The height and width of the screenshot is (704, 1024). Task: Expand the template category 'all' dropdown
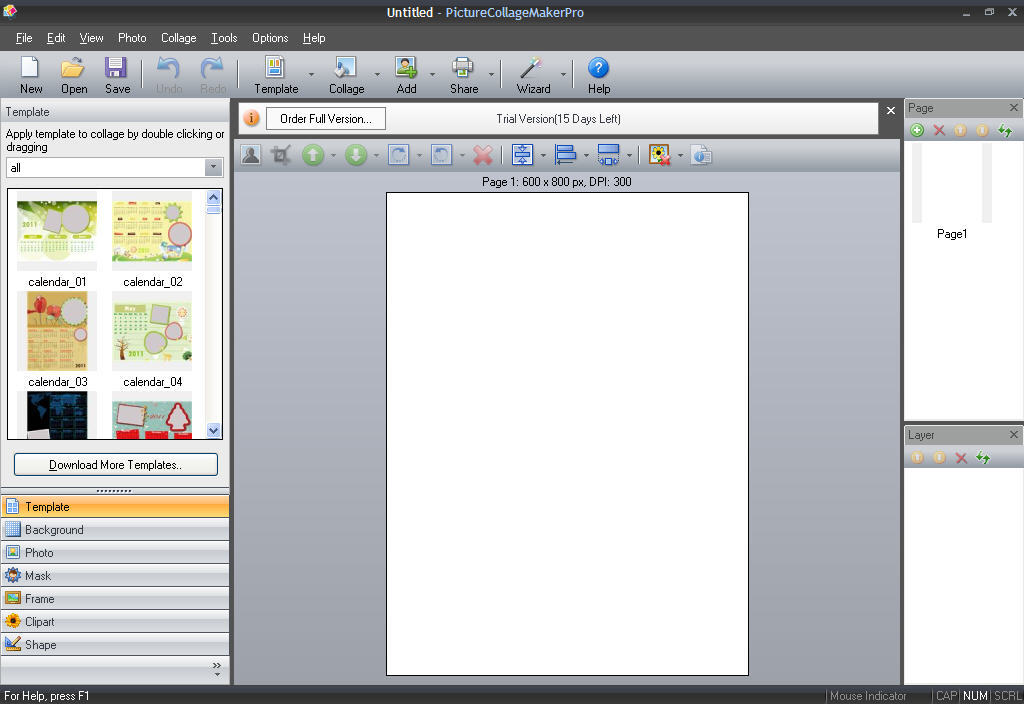[x=213, y=168]
